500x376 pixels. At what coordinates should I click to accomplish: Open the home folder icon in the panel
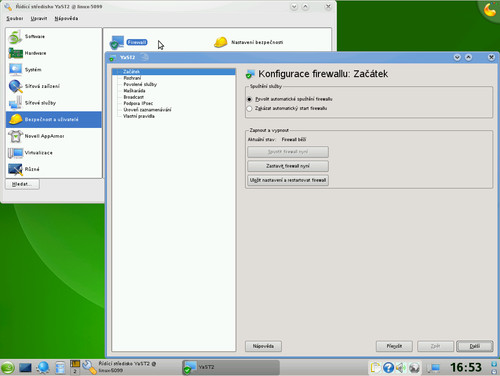60,368
